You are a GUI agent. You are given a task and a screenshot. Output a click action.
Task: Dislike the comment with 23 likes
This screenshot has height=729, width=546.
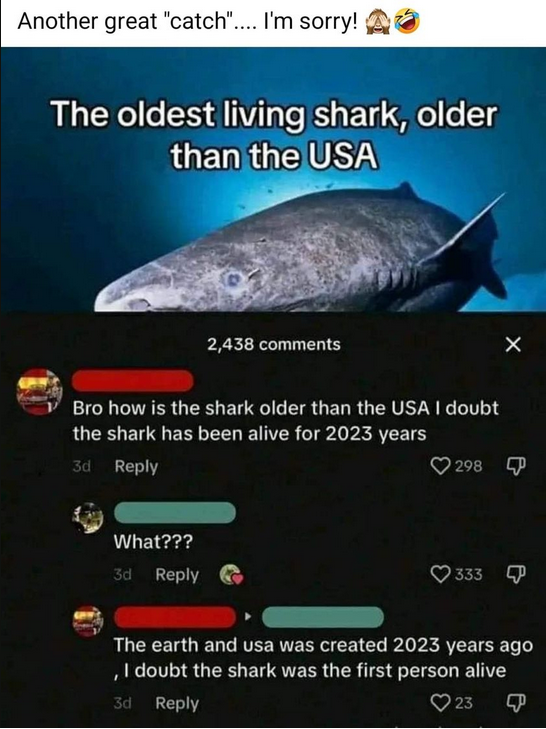pos(516,702)
